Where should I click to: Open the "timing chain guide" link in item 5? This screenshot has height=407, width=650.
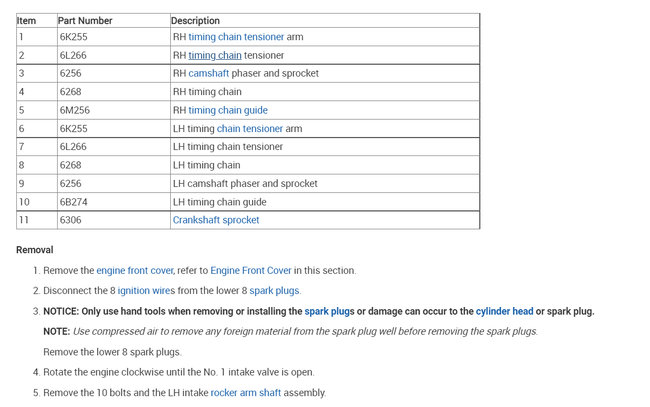click(x=228, y=110)
